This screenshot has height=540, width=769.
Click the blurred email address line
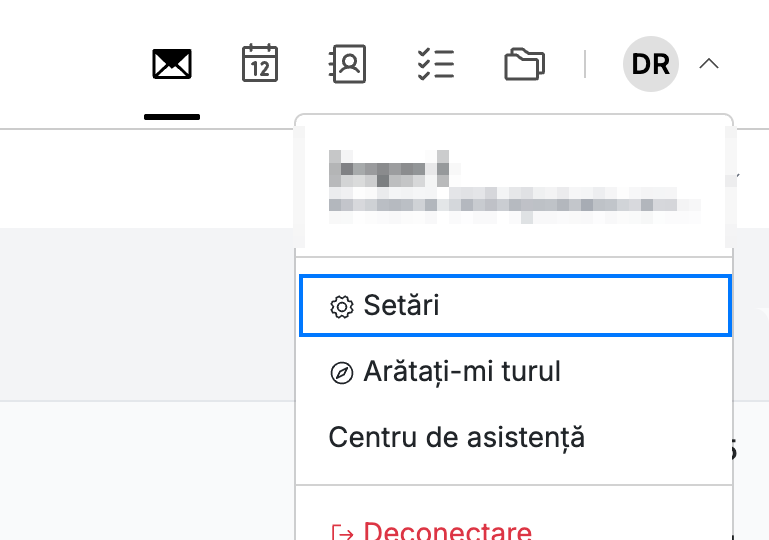(514, 205)
